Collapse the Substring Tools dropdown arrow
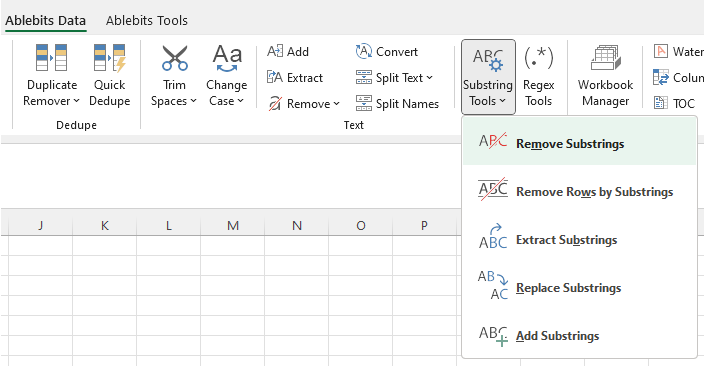 [x=502, y=101]
